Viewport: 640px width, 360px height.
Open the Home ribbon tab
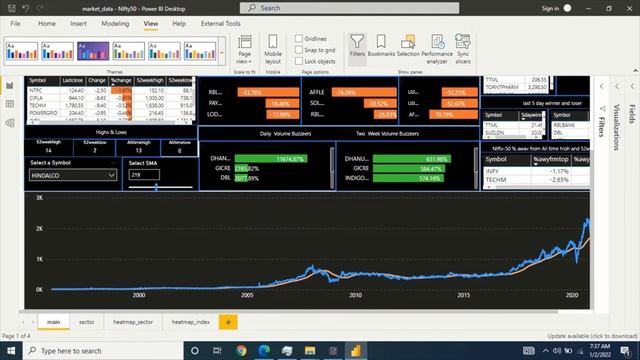[47, 24]
